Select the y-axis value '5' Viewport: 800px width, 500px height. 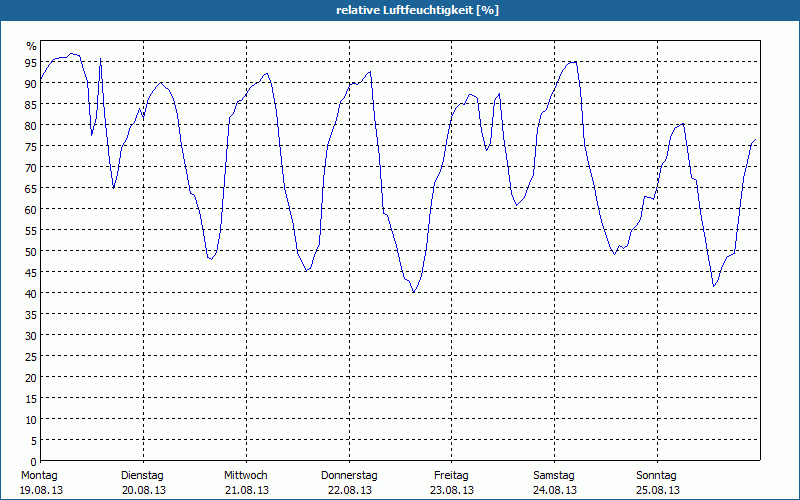[x=34, y=441]
